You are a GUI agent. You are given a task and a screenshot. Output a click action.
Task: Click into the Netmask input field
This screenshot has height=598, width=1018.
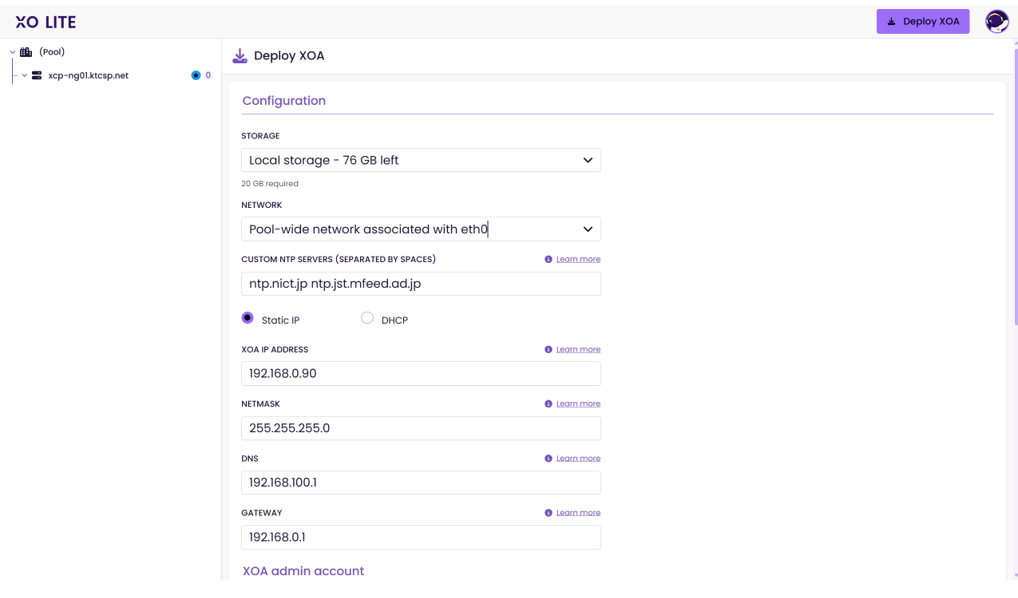[x=420, y=428]
